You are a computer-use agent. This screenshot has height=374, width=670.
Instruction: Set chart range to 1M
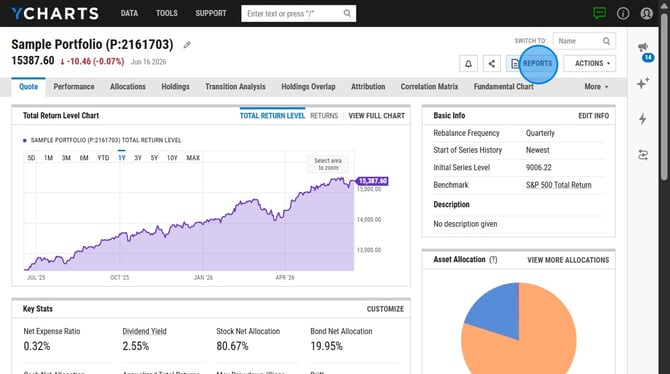tap(48, 158)
